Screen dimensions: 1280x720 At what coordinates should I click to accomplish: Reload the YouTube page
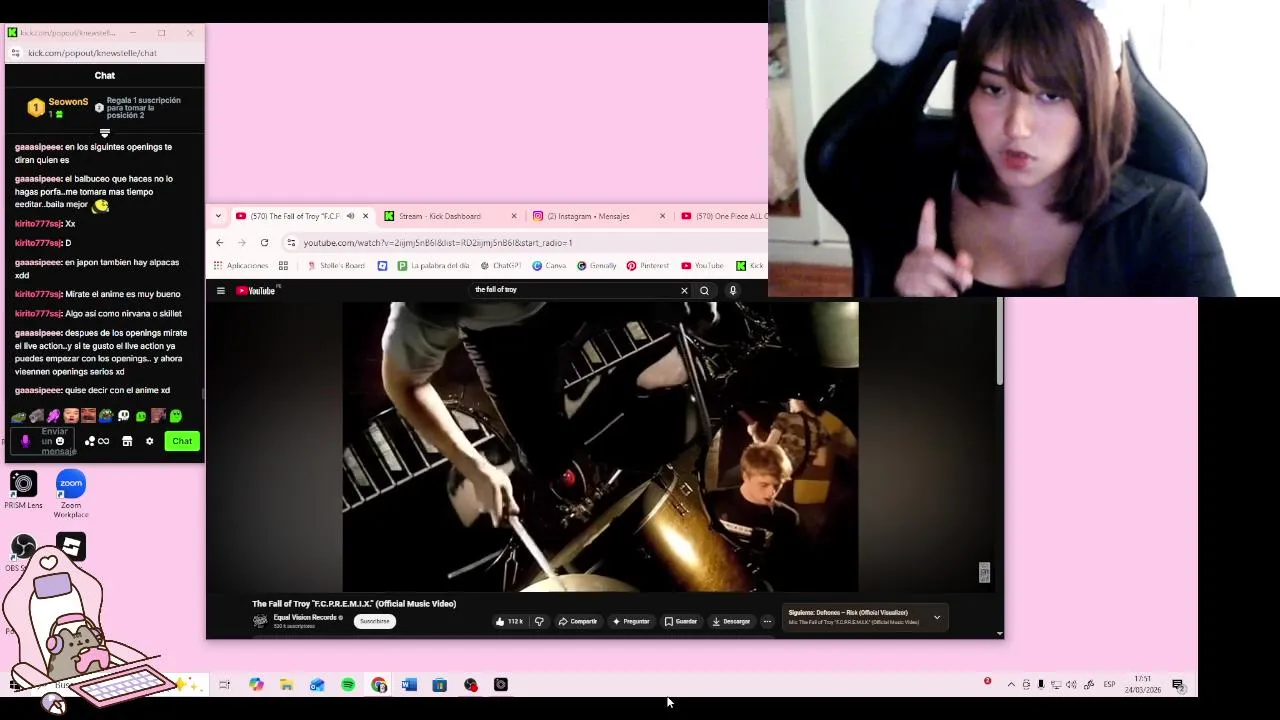click(264, 243)
